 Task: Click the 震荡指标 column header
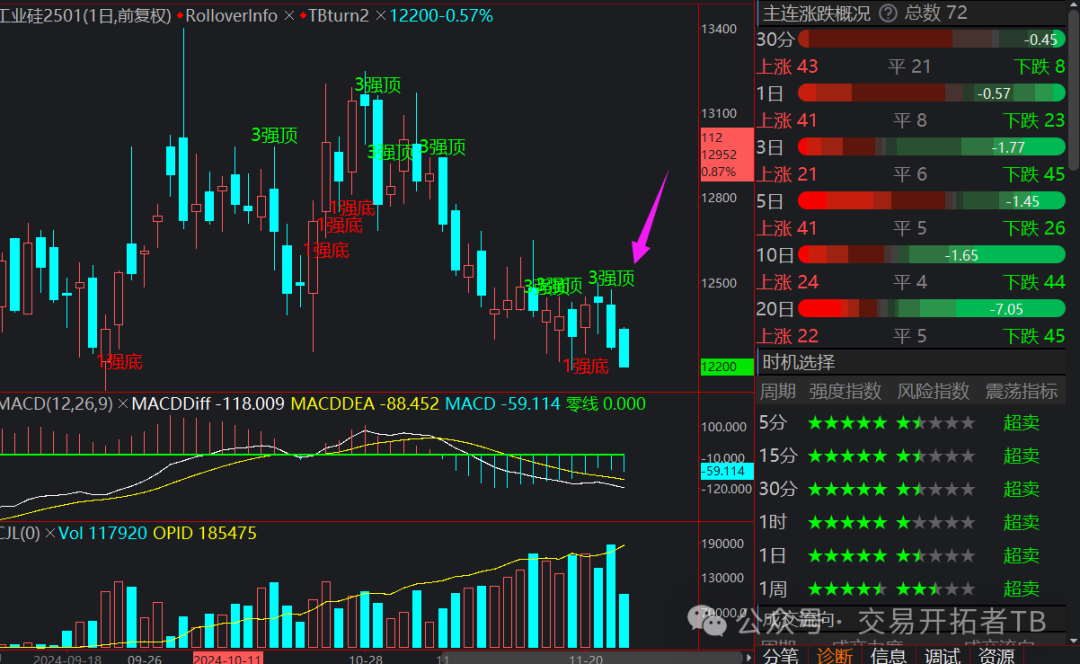1021,391
